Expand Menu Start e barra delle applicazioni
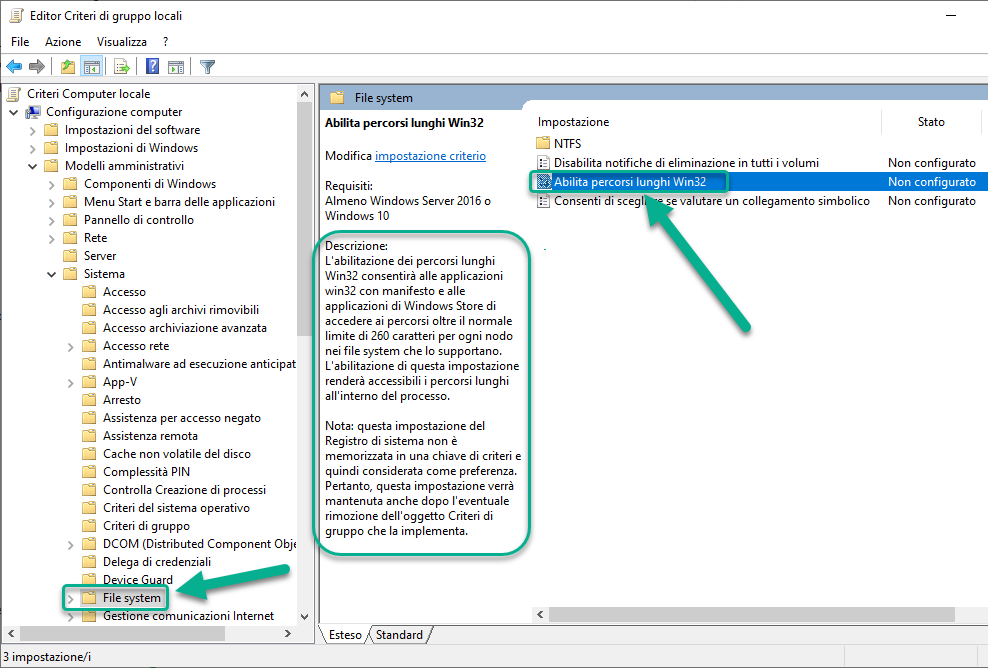The image size is (988, 668). (52, 203)
